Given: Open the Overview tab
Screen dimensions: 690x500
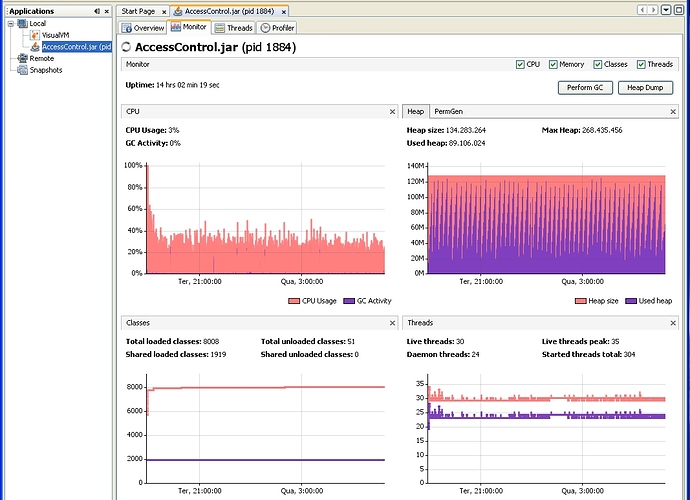Looking at the screenshot, I should [x=143, y=28].
